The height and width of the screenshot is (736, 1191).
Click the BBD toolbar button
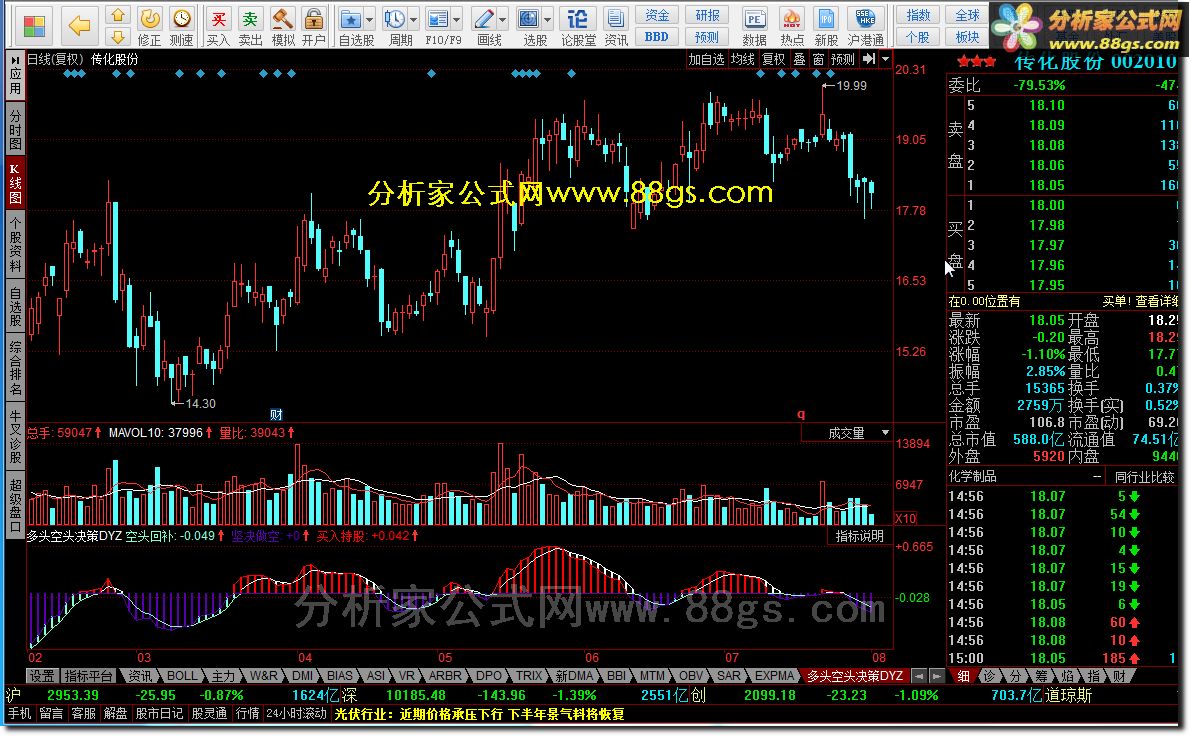657,36
